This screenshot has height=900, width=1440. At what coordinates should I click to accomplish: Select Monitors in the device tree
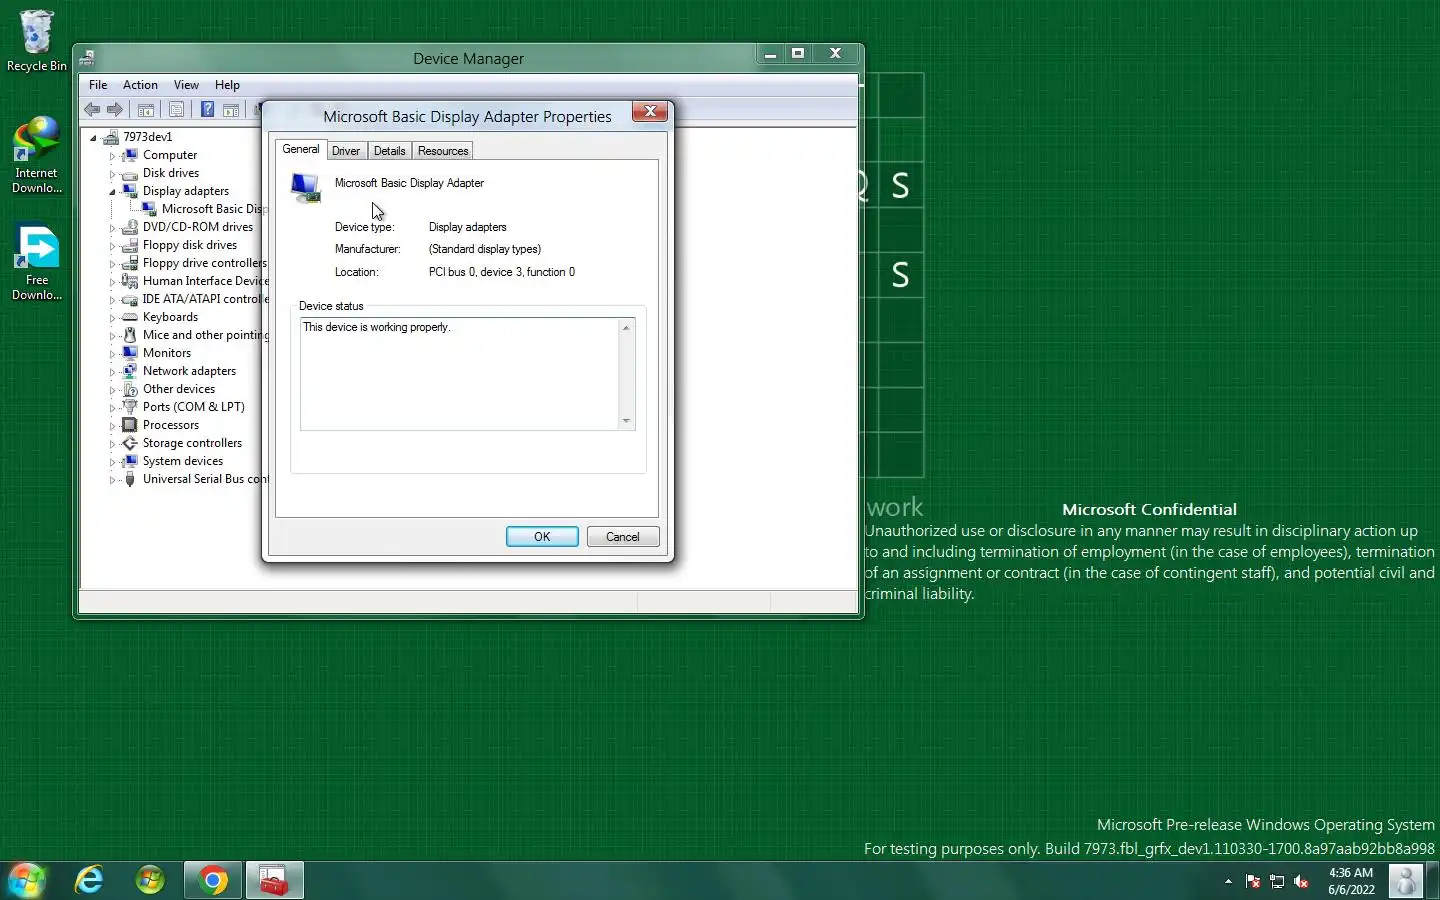[x=157, y=353]
